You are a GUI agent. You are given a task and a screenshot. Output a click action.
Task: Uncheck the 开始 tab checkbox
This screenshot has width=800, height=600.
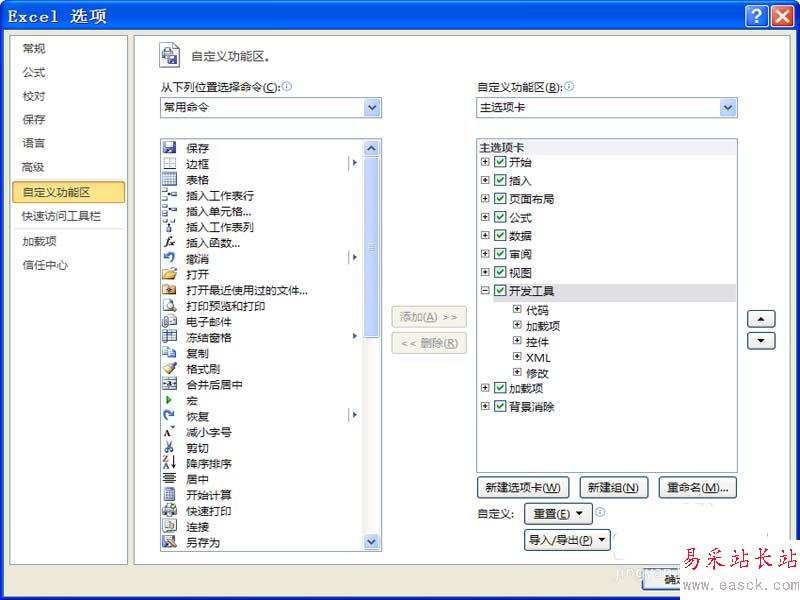tap(501, 162)
